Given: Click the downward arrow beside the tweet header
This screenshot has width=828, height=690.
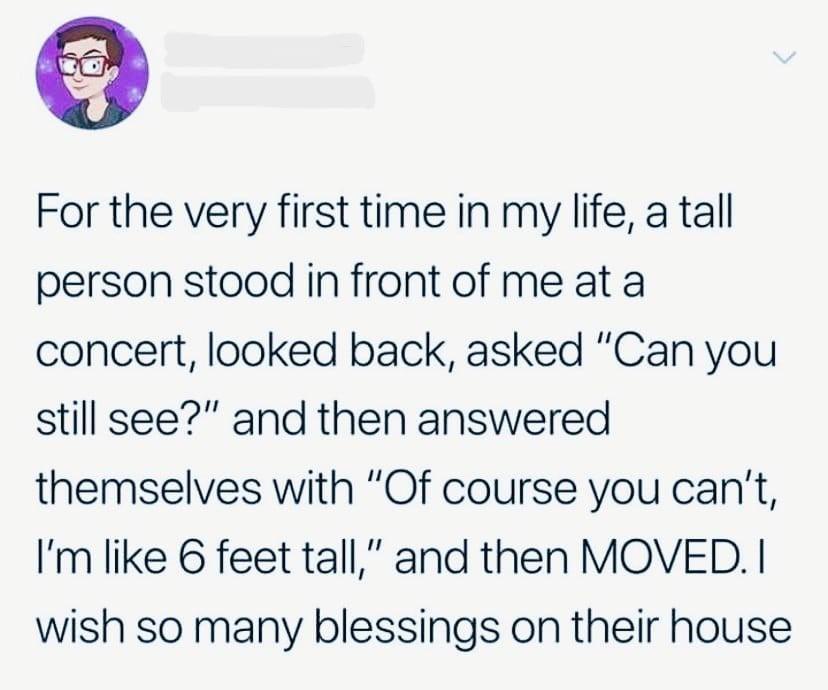Looking at the screenshot, I should point(786,57).
